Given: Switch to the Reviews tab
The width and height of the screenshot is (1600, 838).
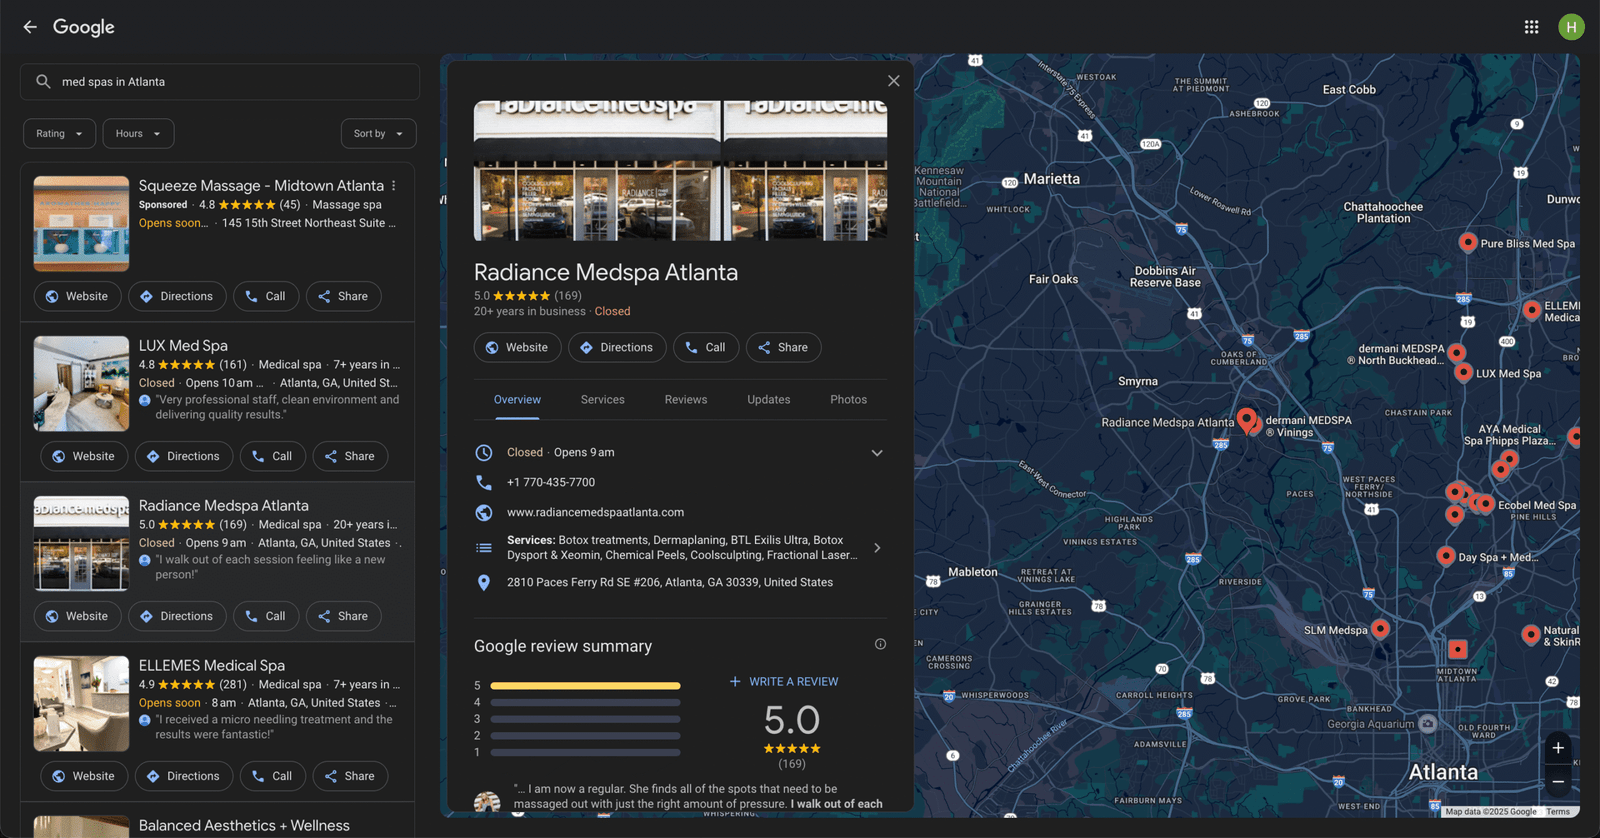Looking at the screenshot, I should [x=686, y=400].
